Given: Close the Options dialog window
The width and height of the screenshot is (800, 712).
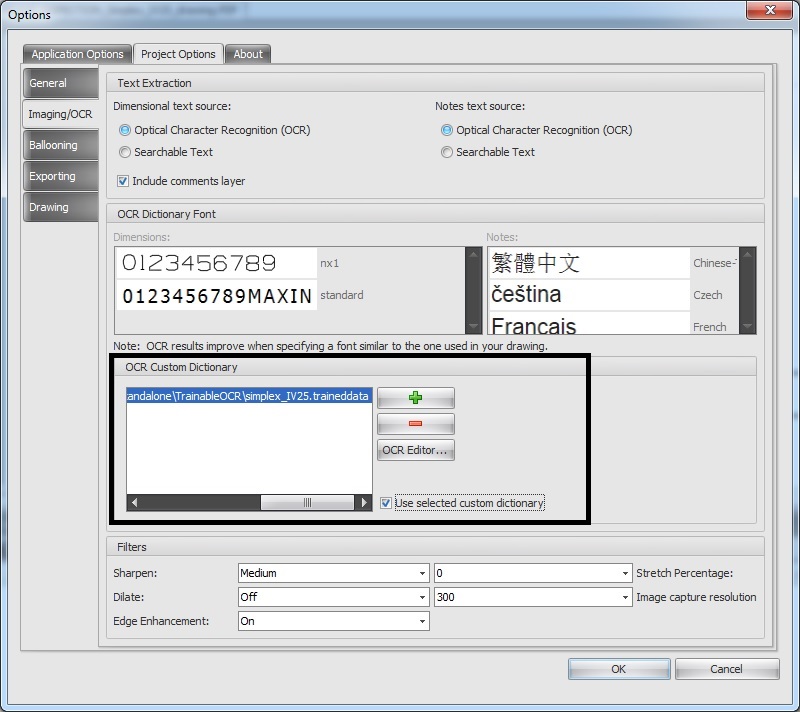Looking at the screenshot, I should click(766, 13).
